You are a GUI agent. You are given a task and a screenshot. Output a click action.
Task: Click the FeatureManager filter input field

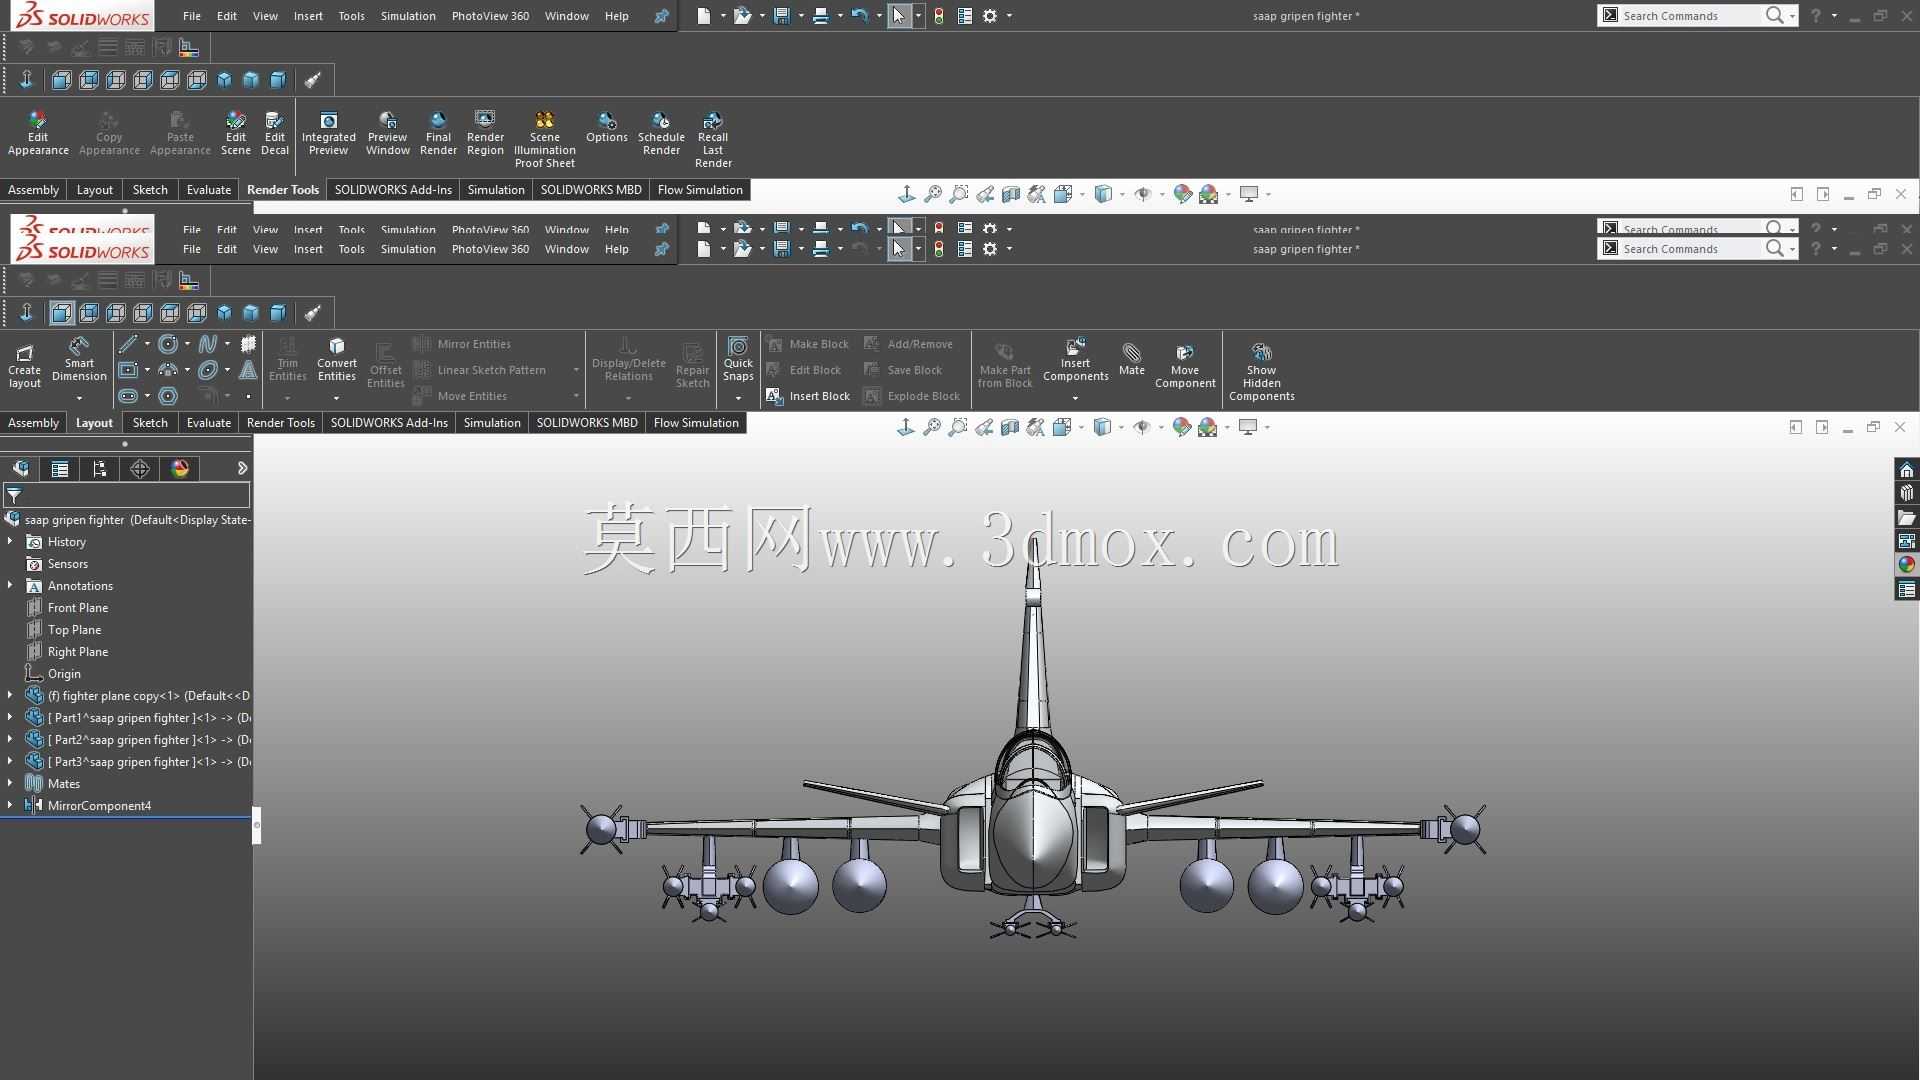127,495
